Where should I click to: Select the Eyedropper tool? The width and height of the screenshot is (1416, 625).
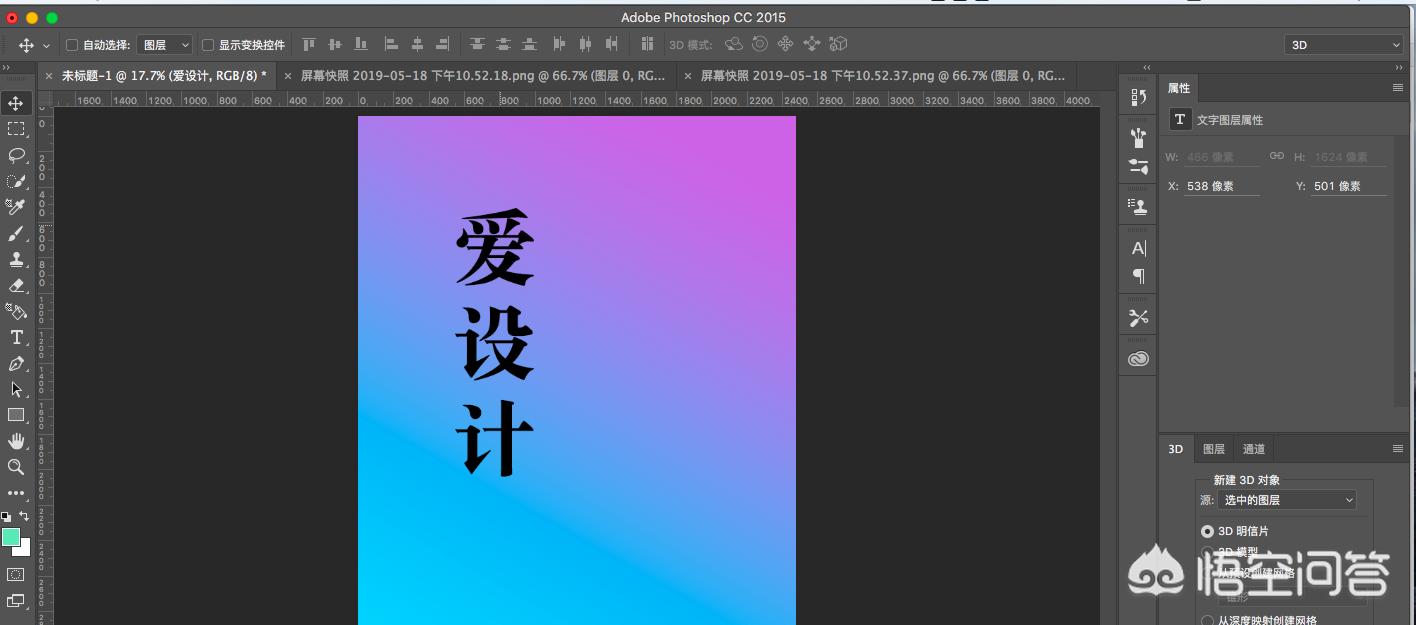(x=14, y=206)
